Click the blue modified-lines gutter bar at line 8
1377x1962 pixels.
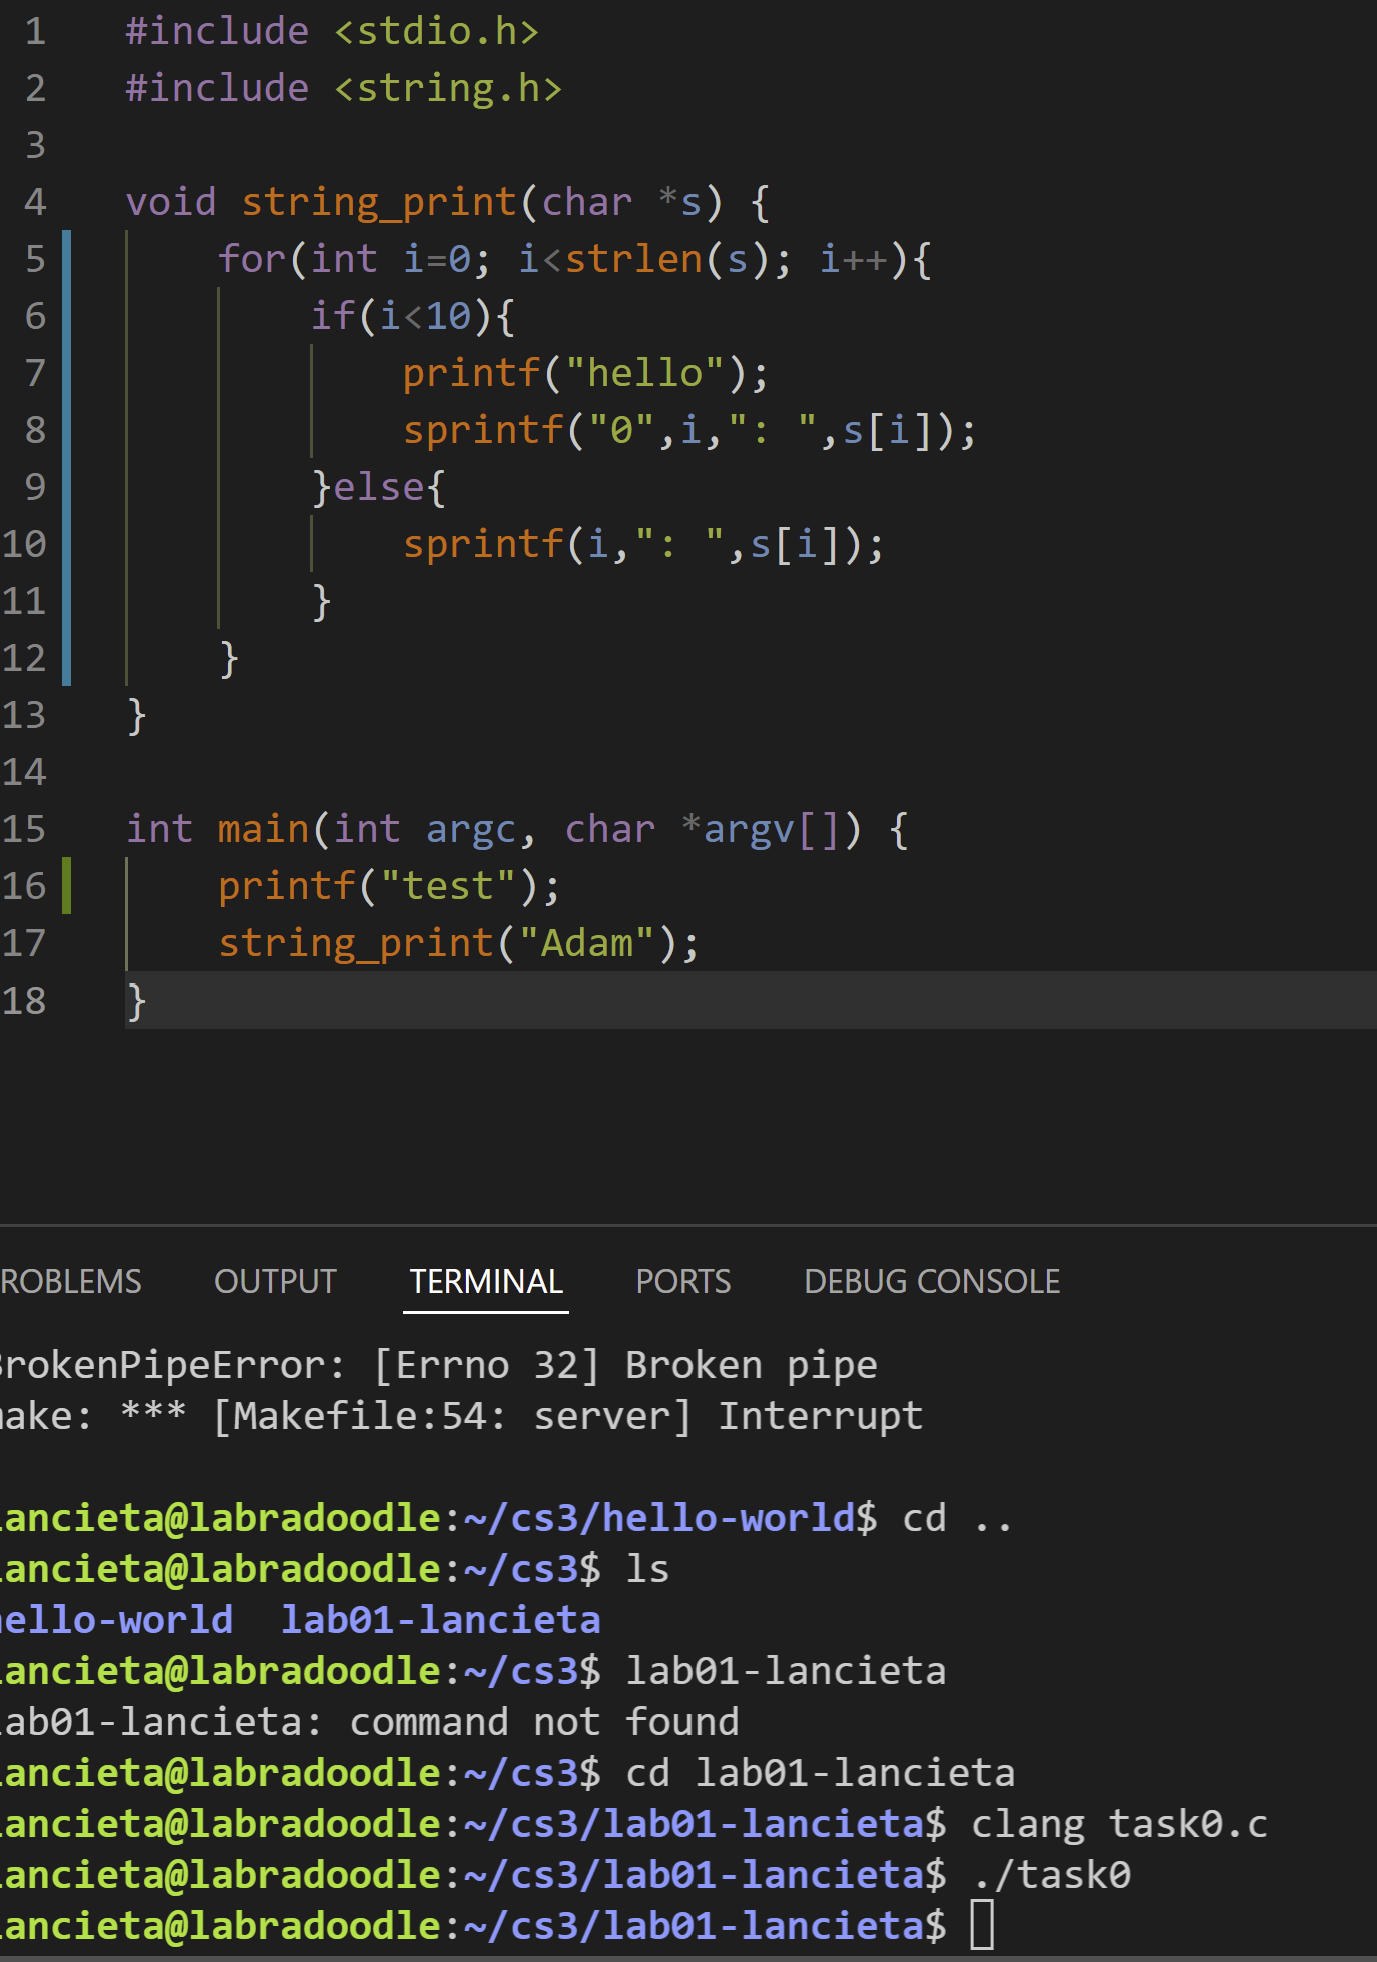pyautogui.click(x=66, y=430)
